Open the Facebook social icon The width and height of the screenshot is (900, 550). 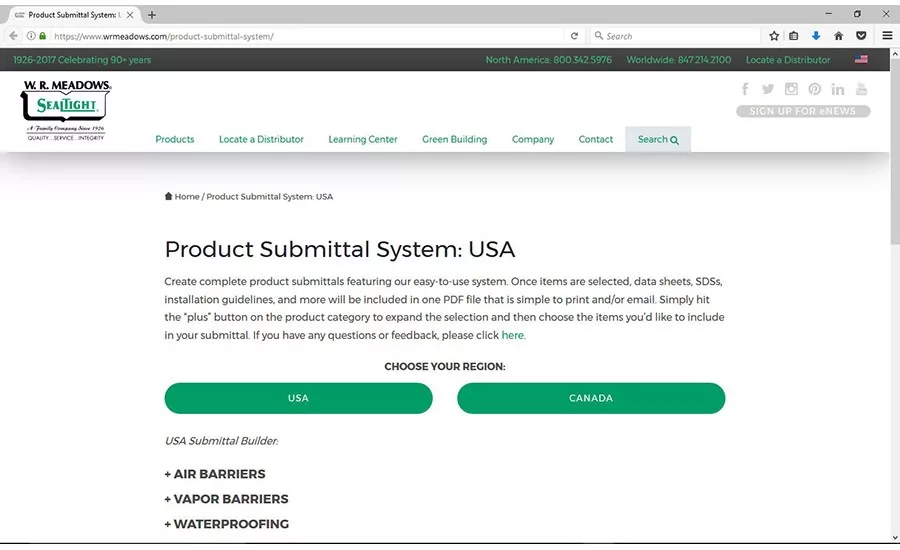pos(744,89)
